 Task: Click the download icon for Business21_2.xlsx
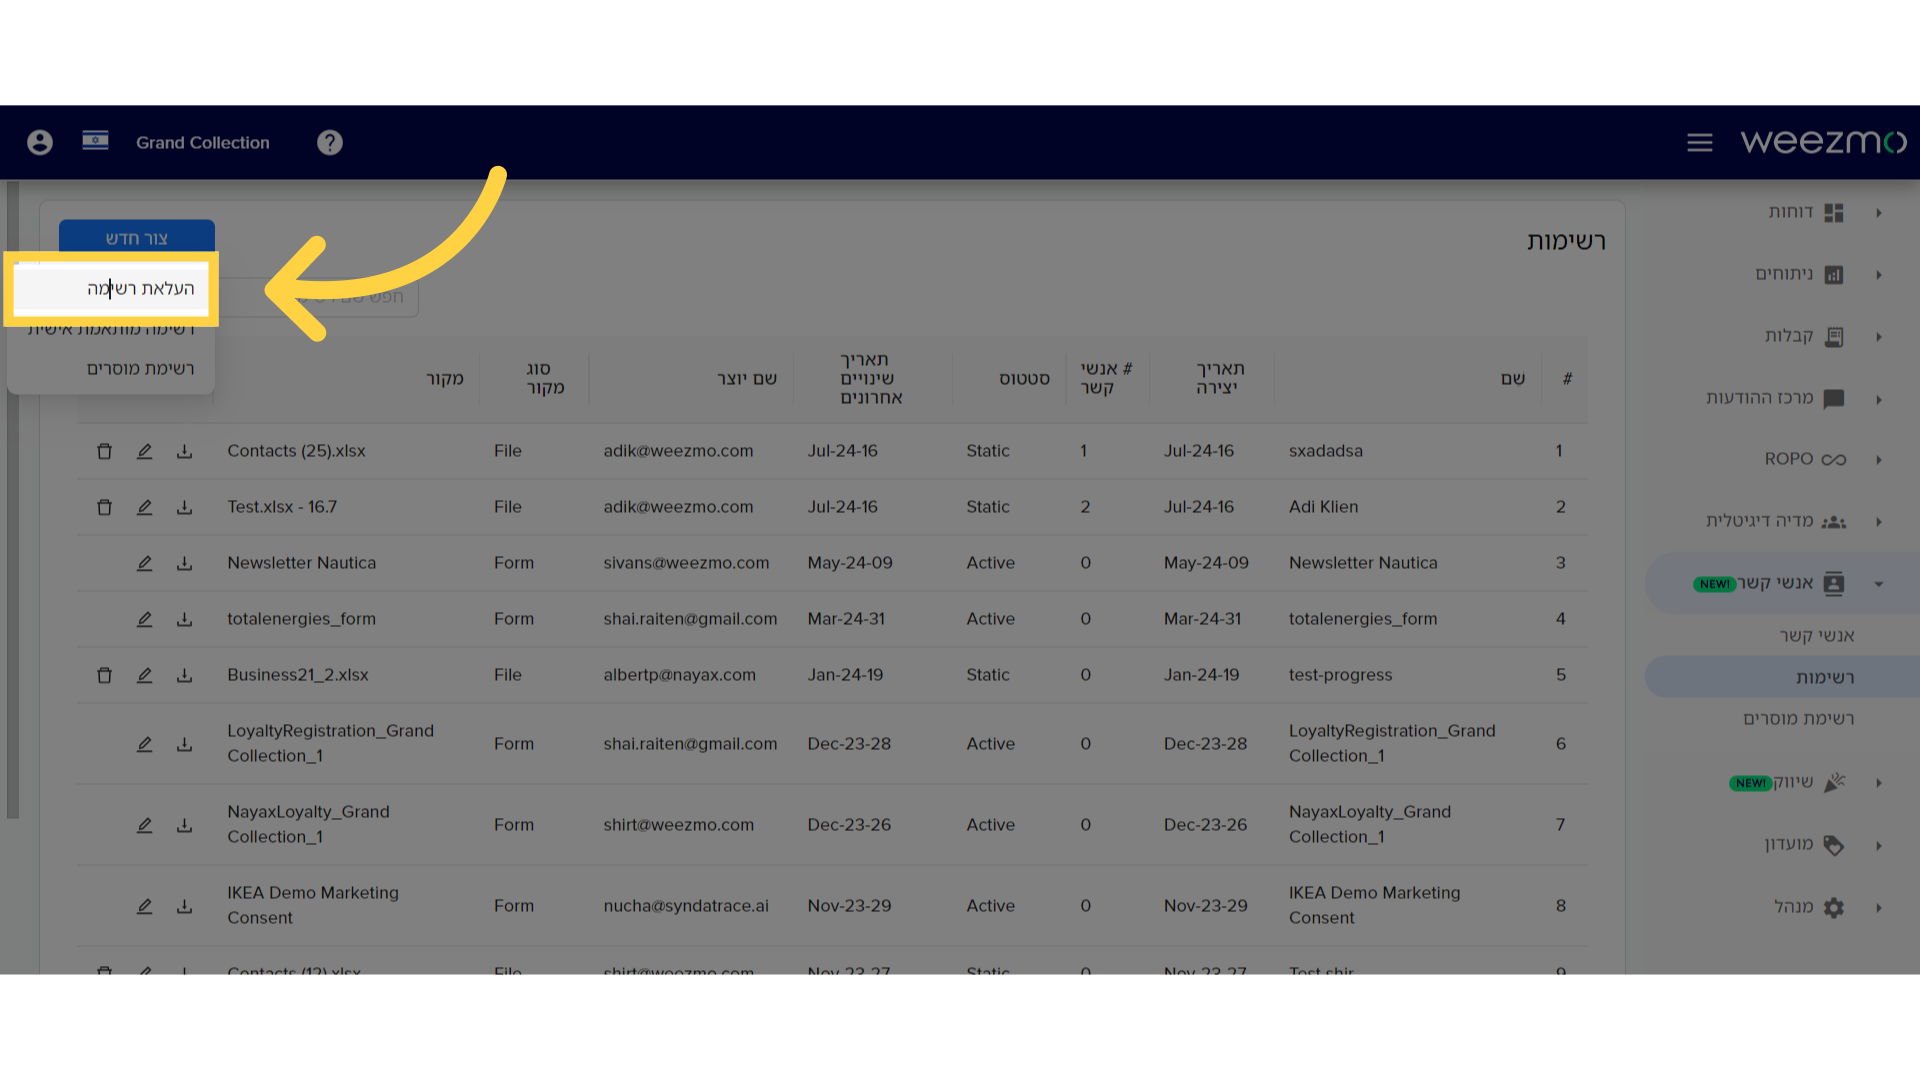coord(185,674)
